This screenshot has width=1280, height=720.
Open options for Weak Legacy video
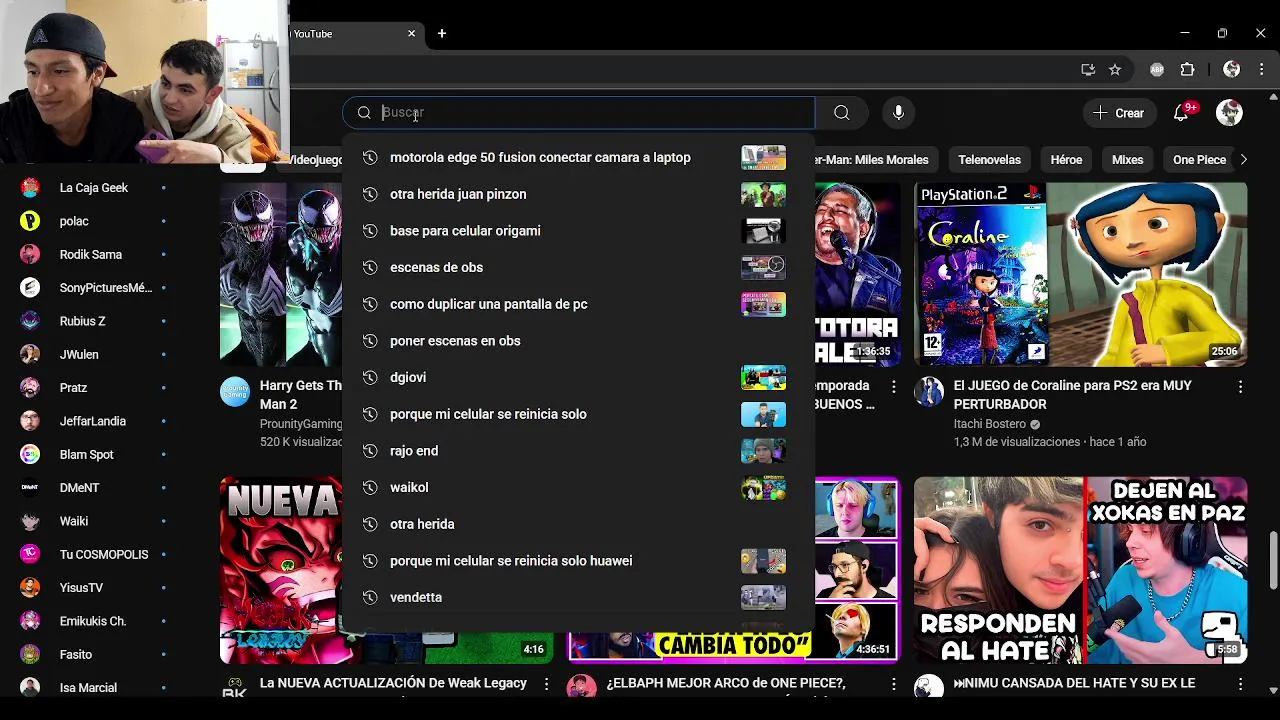546,684
